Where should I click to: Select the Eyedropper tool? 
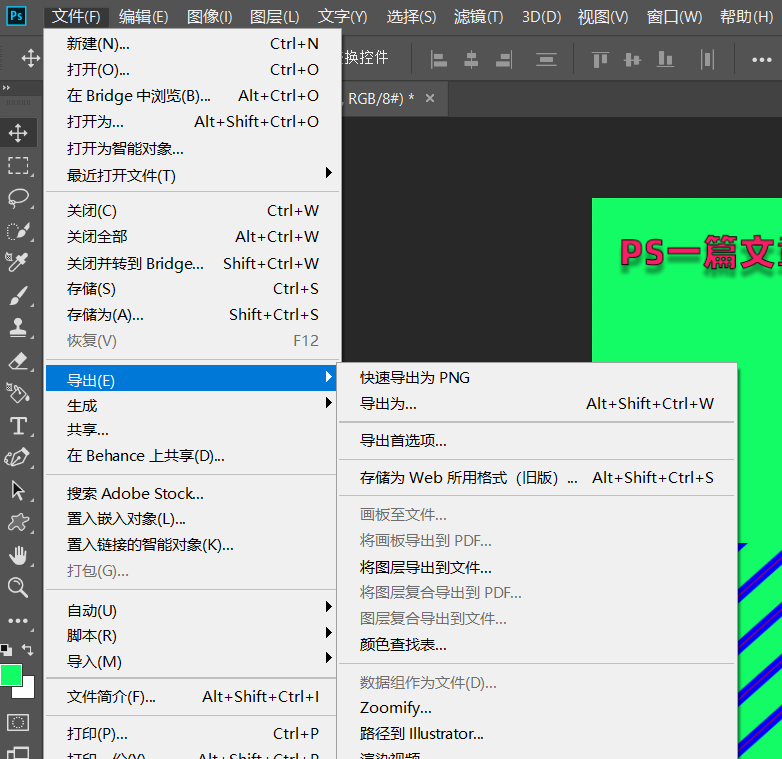pyautogui.click(x=18, y=262)
